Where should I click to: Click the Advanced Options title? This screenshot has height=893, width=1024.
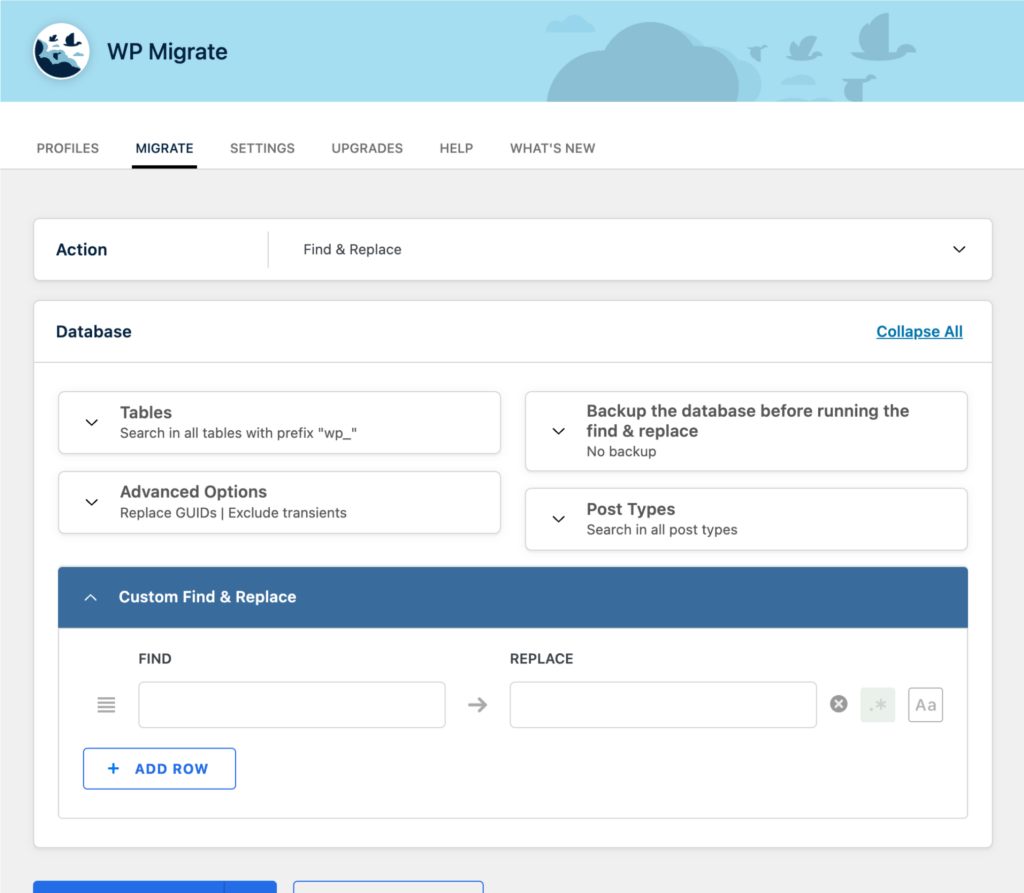coord(193,491)
